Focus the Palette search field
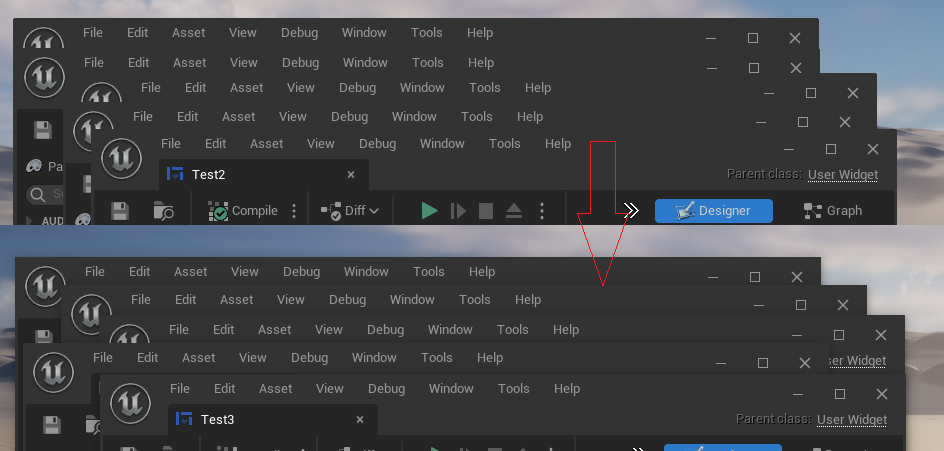This screenshot has width=944, height=451. tap(45, 194)
